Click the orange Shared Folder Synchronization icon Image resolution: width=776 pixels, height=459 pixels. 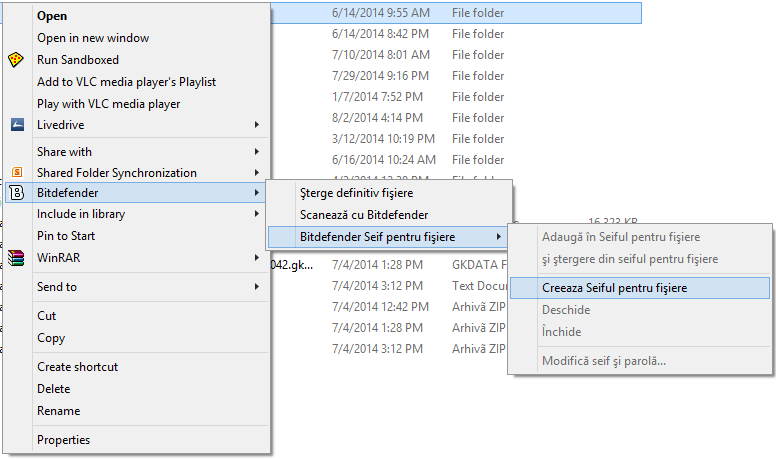tap(17, 172)
